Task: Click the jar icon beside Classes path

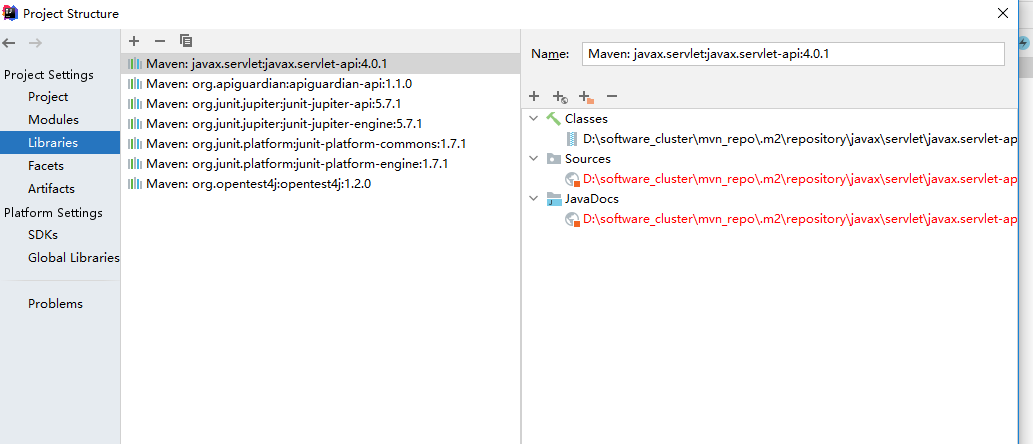Action: [572, 139]
